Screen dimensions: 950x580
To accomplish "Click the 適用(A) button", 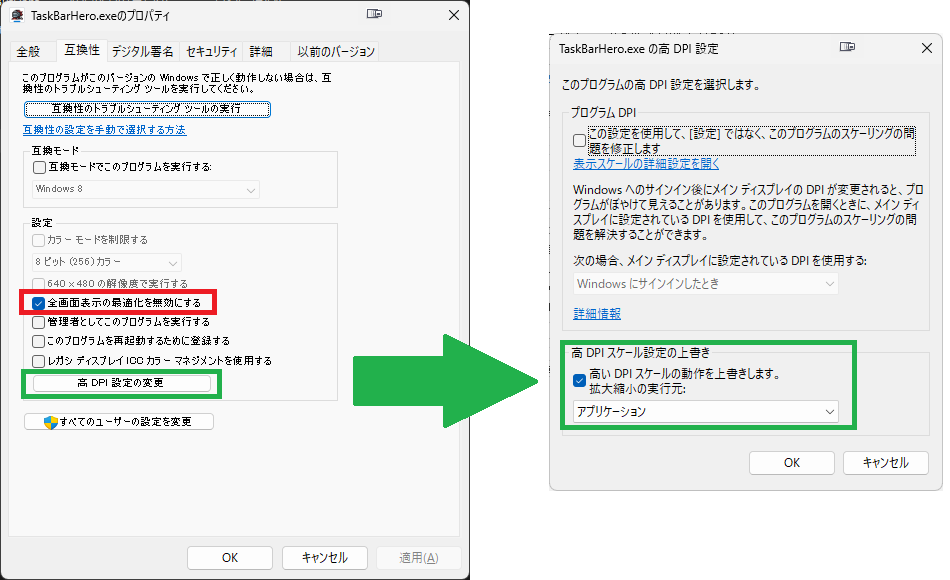I will [x=419, y=558].
